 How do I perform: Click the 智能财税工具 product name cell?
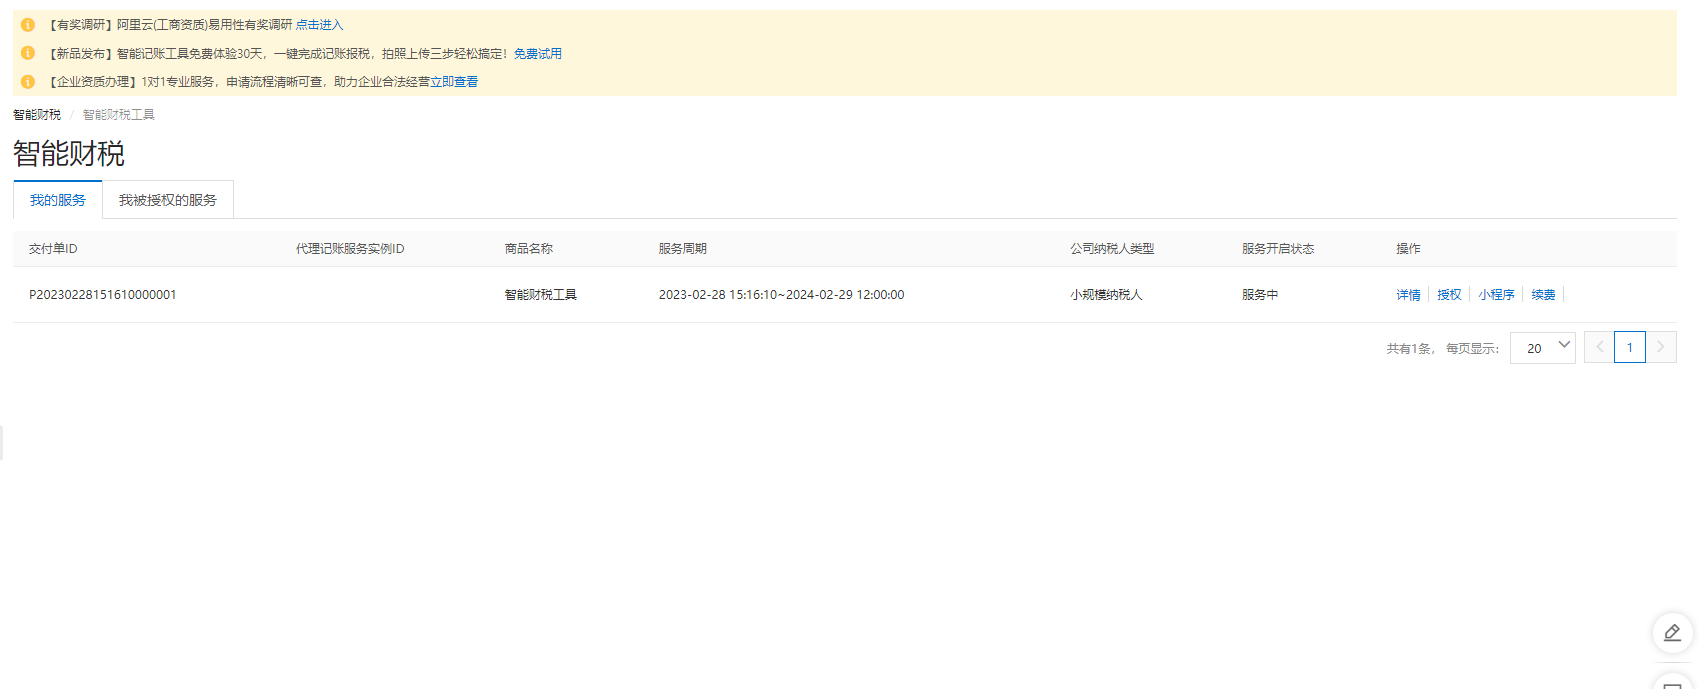point(541,295)
